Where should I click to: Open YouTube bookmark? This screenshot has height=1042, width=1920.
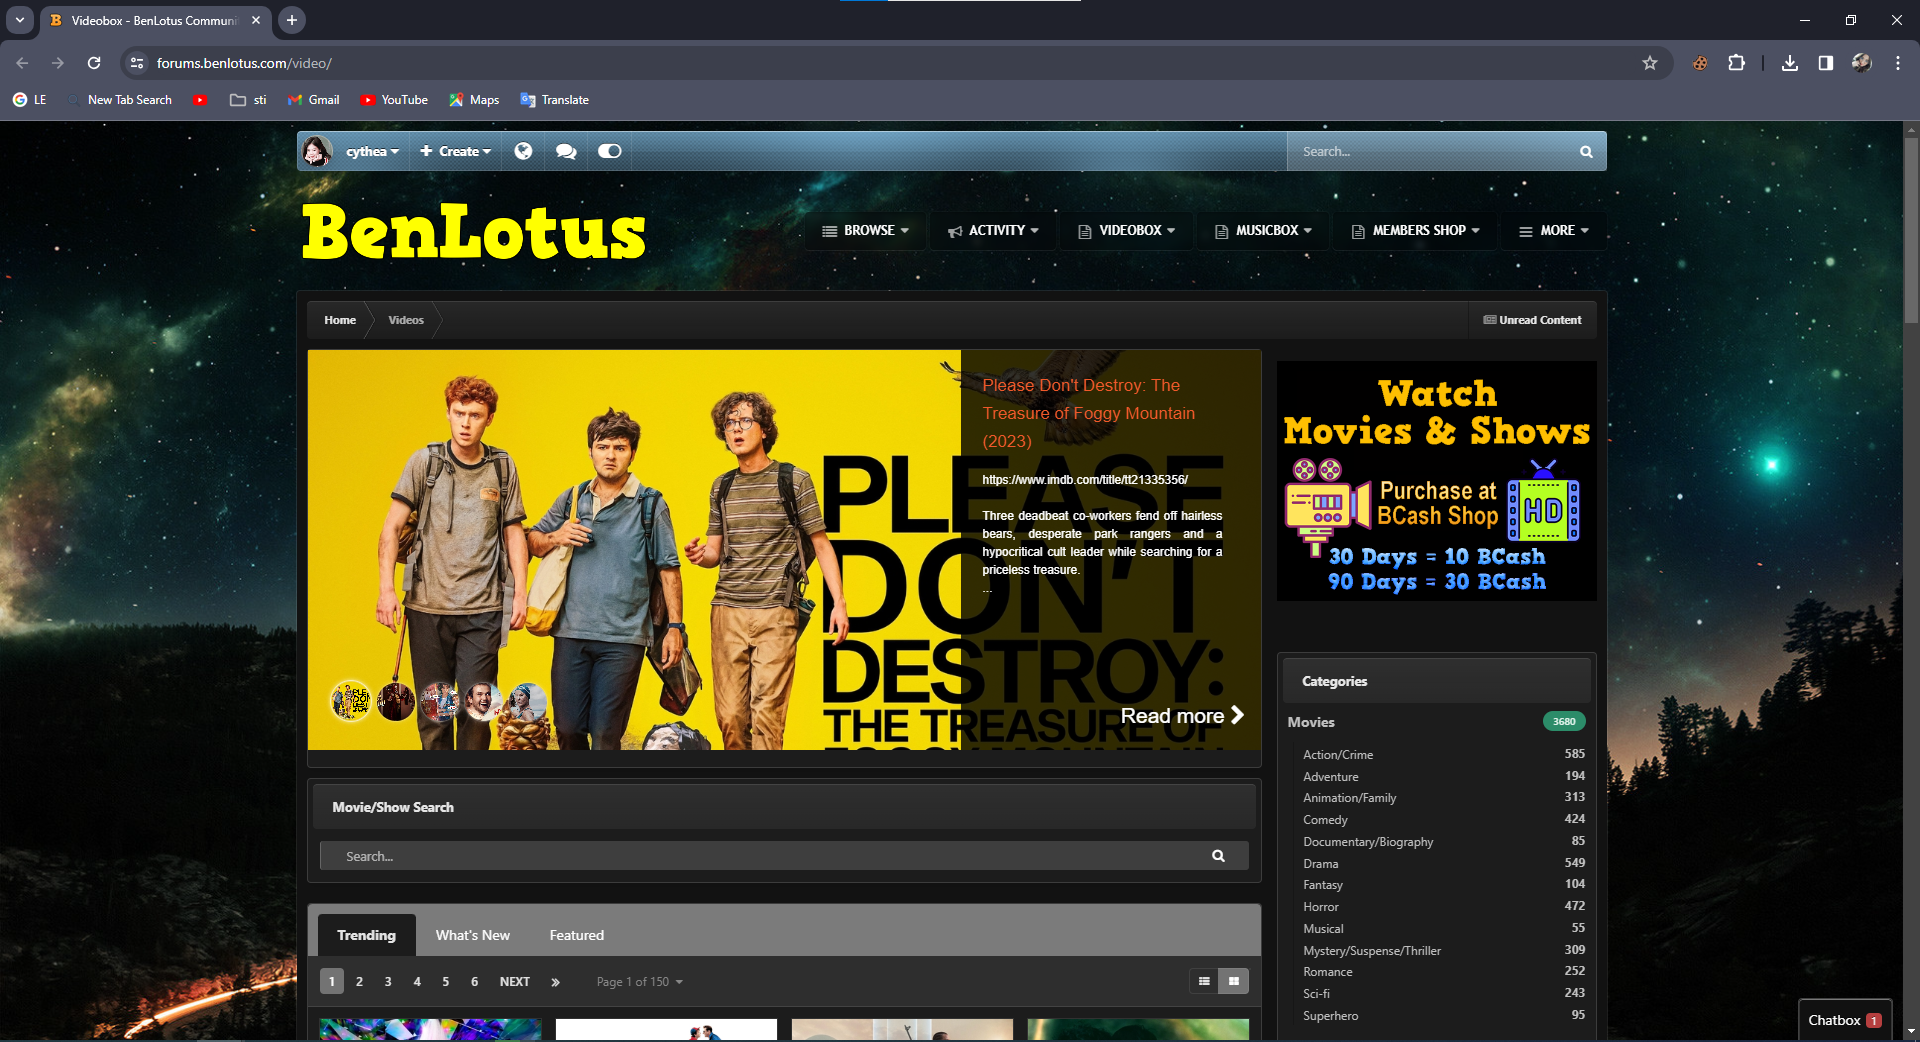tap(394, 100)
